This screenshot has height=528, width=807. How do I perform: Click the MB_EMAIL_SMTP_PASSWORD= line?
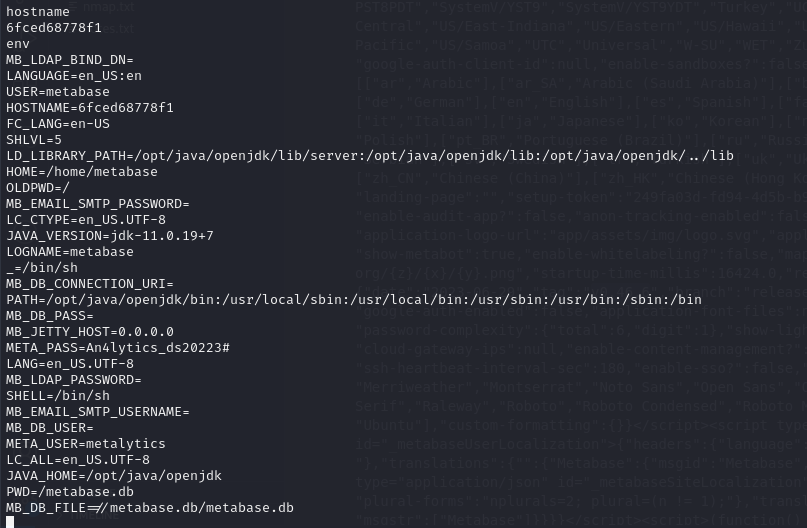(x=98, y=204)
